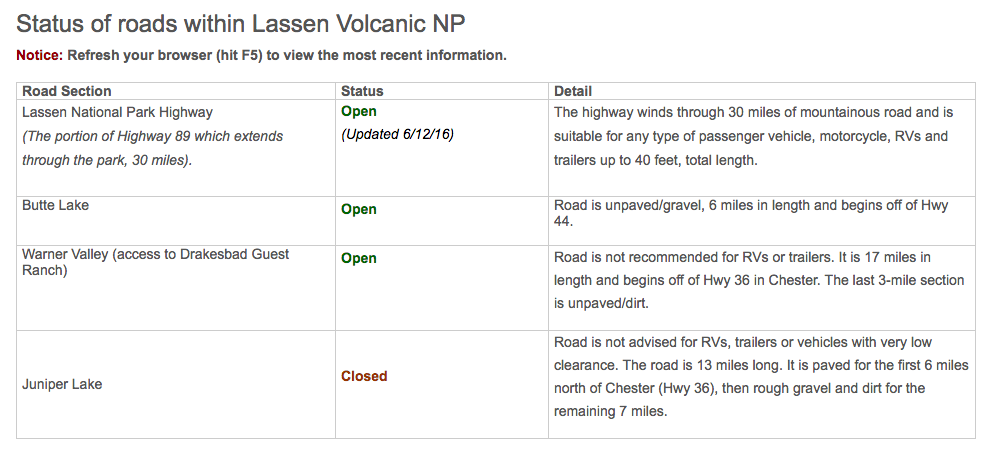Click the Butte Lake unpaved/gravel detail text
Image resolution: width=991 pixels, height=458 pixels.
[x=751, y=215]
